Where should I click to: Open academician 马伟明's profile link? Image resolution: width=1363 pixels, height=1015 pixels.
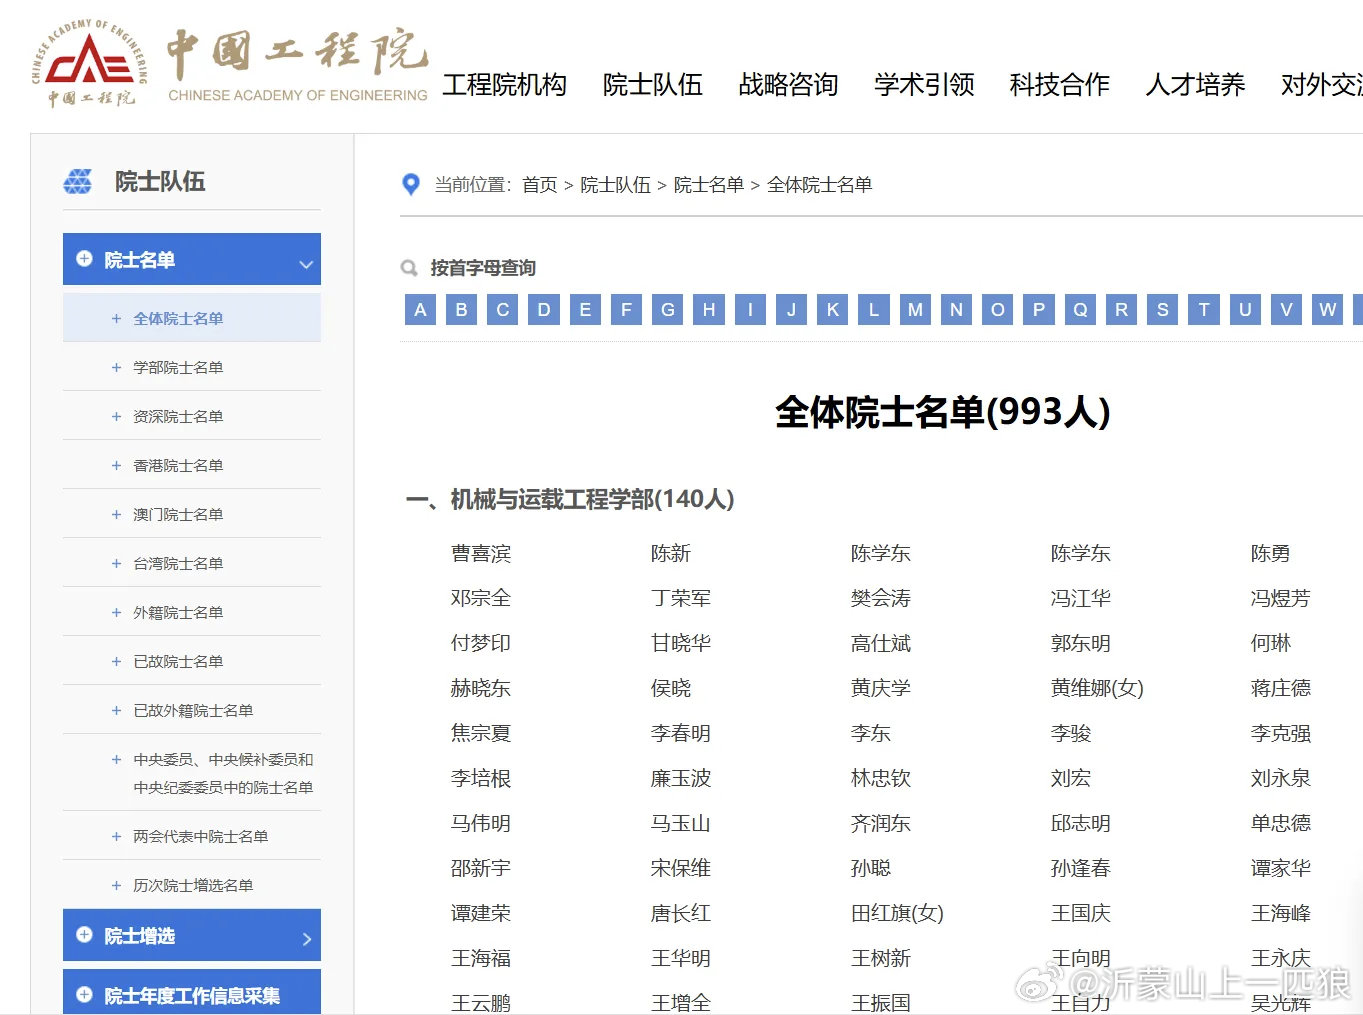[x=481, y=824]
